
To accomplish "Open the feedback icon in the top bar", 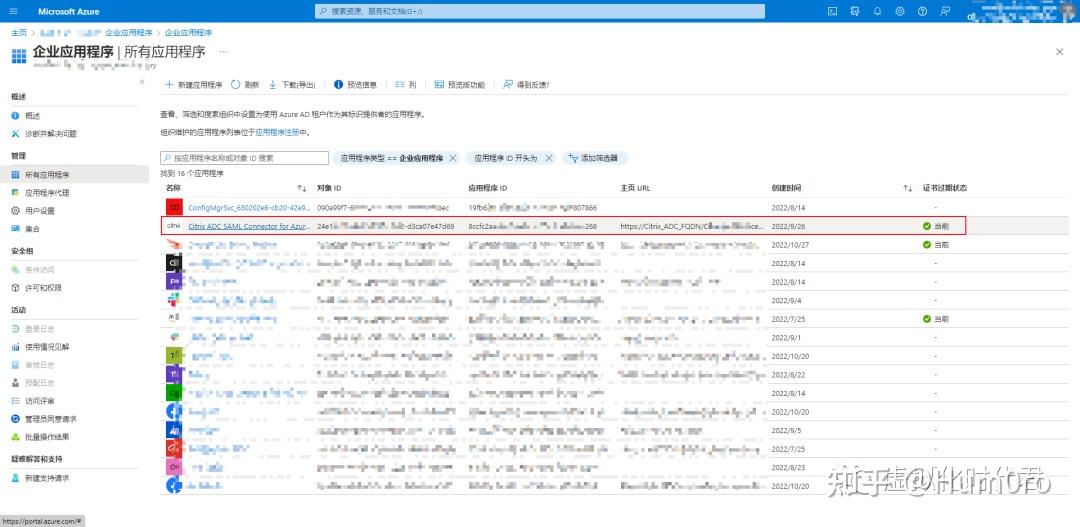I will point(945,11).
